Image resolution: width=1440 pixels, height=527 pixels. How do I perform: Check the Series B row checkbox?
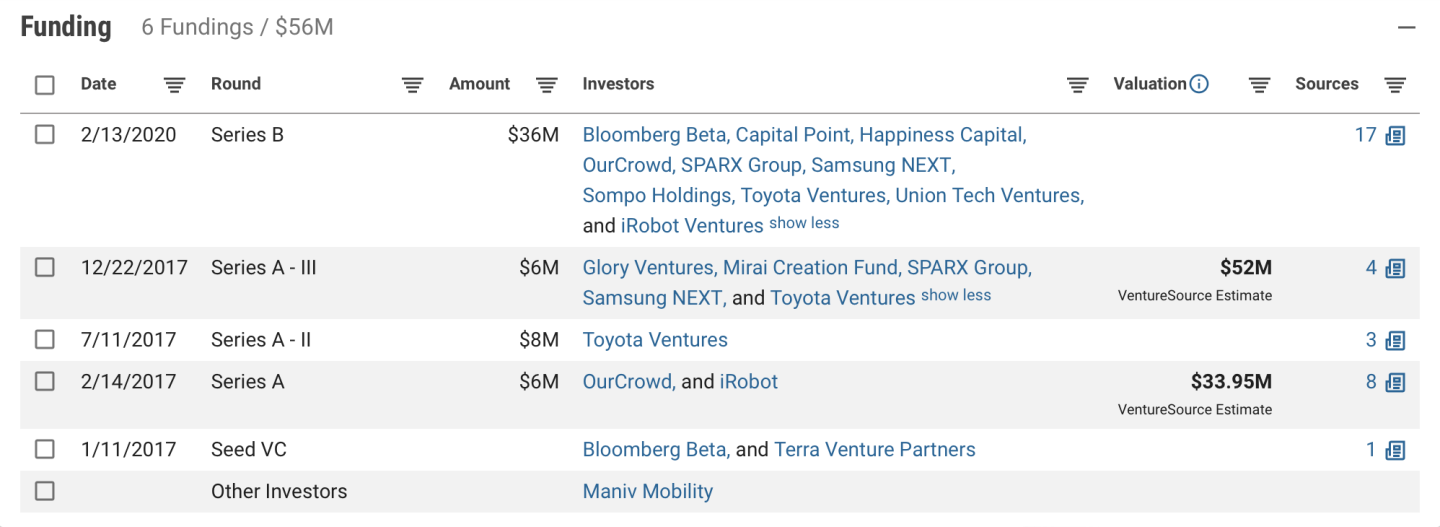[45, 134]
